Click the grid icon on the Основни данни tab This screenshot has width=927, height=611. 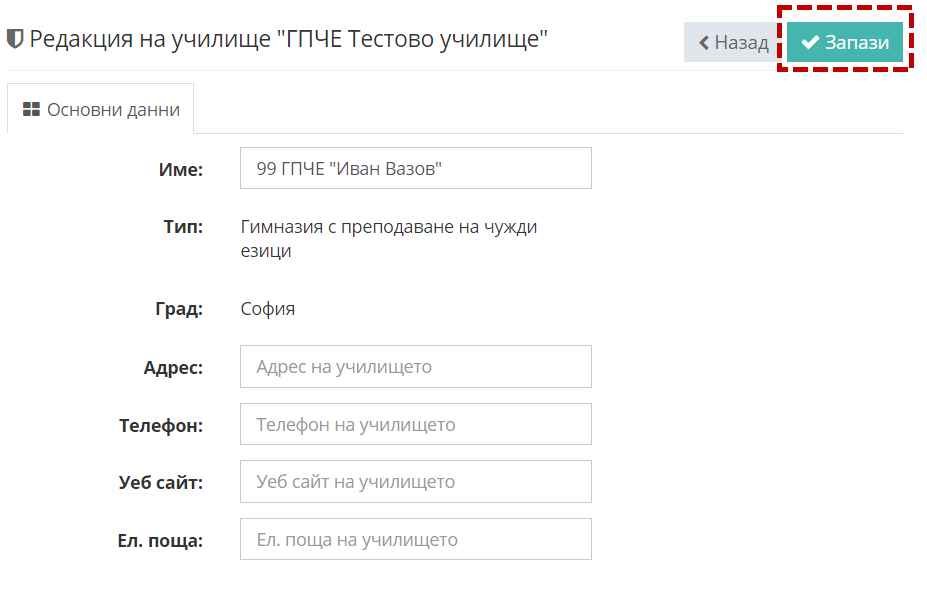(31, 110)
